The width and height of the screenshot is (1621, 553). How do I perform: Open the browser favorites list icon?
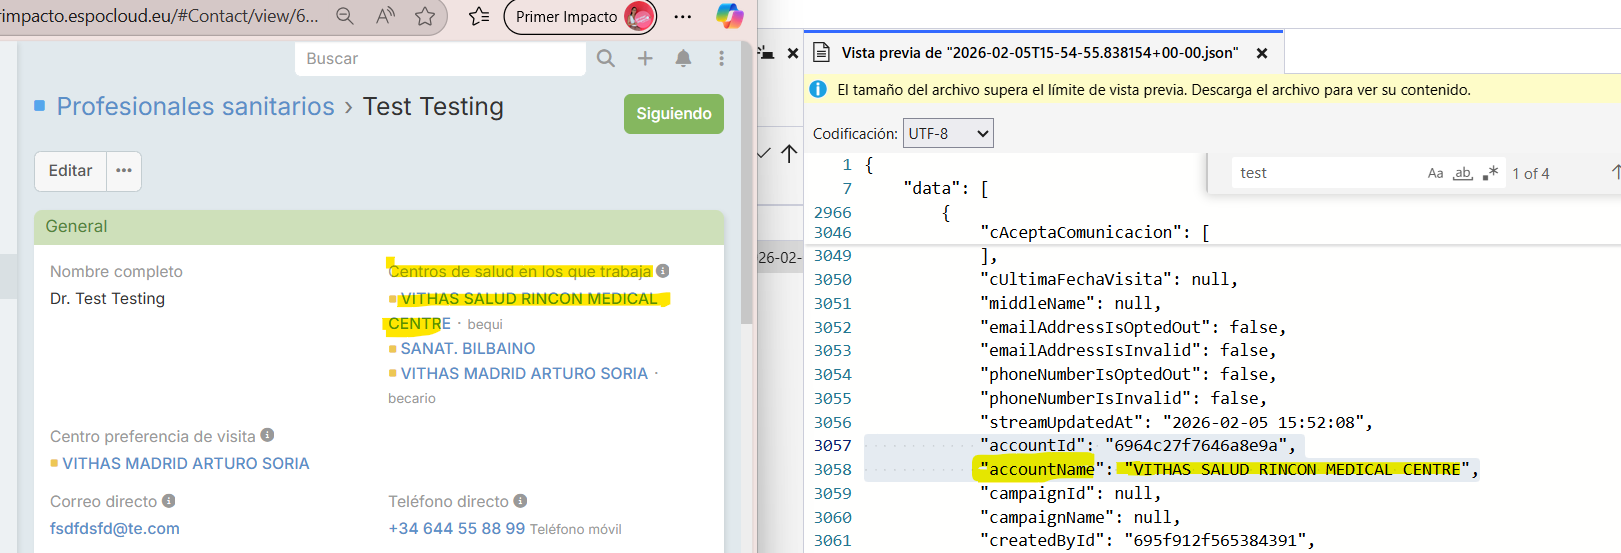click(479, 16)
